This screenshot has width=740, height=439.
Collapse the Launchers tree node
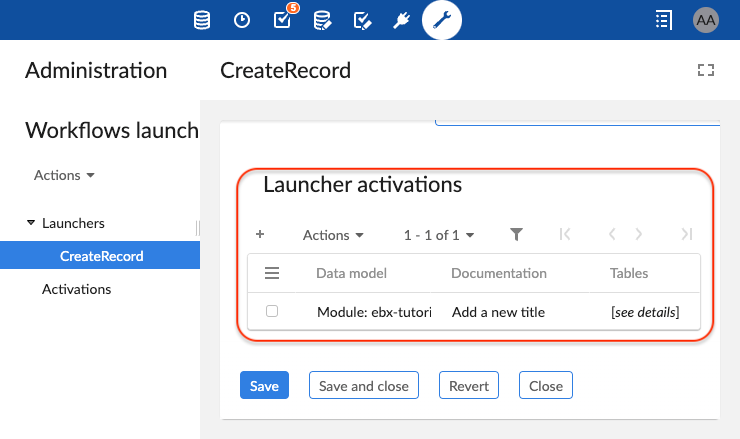coord(31,223)
